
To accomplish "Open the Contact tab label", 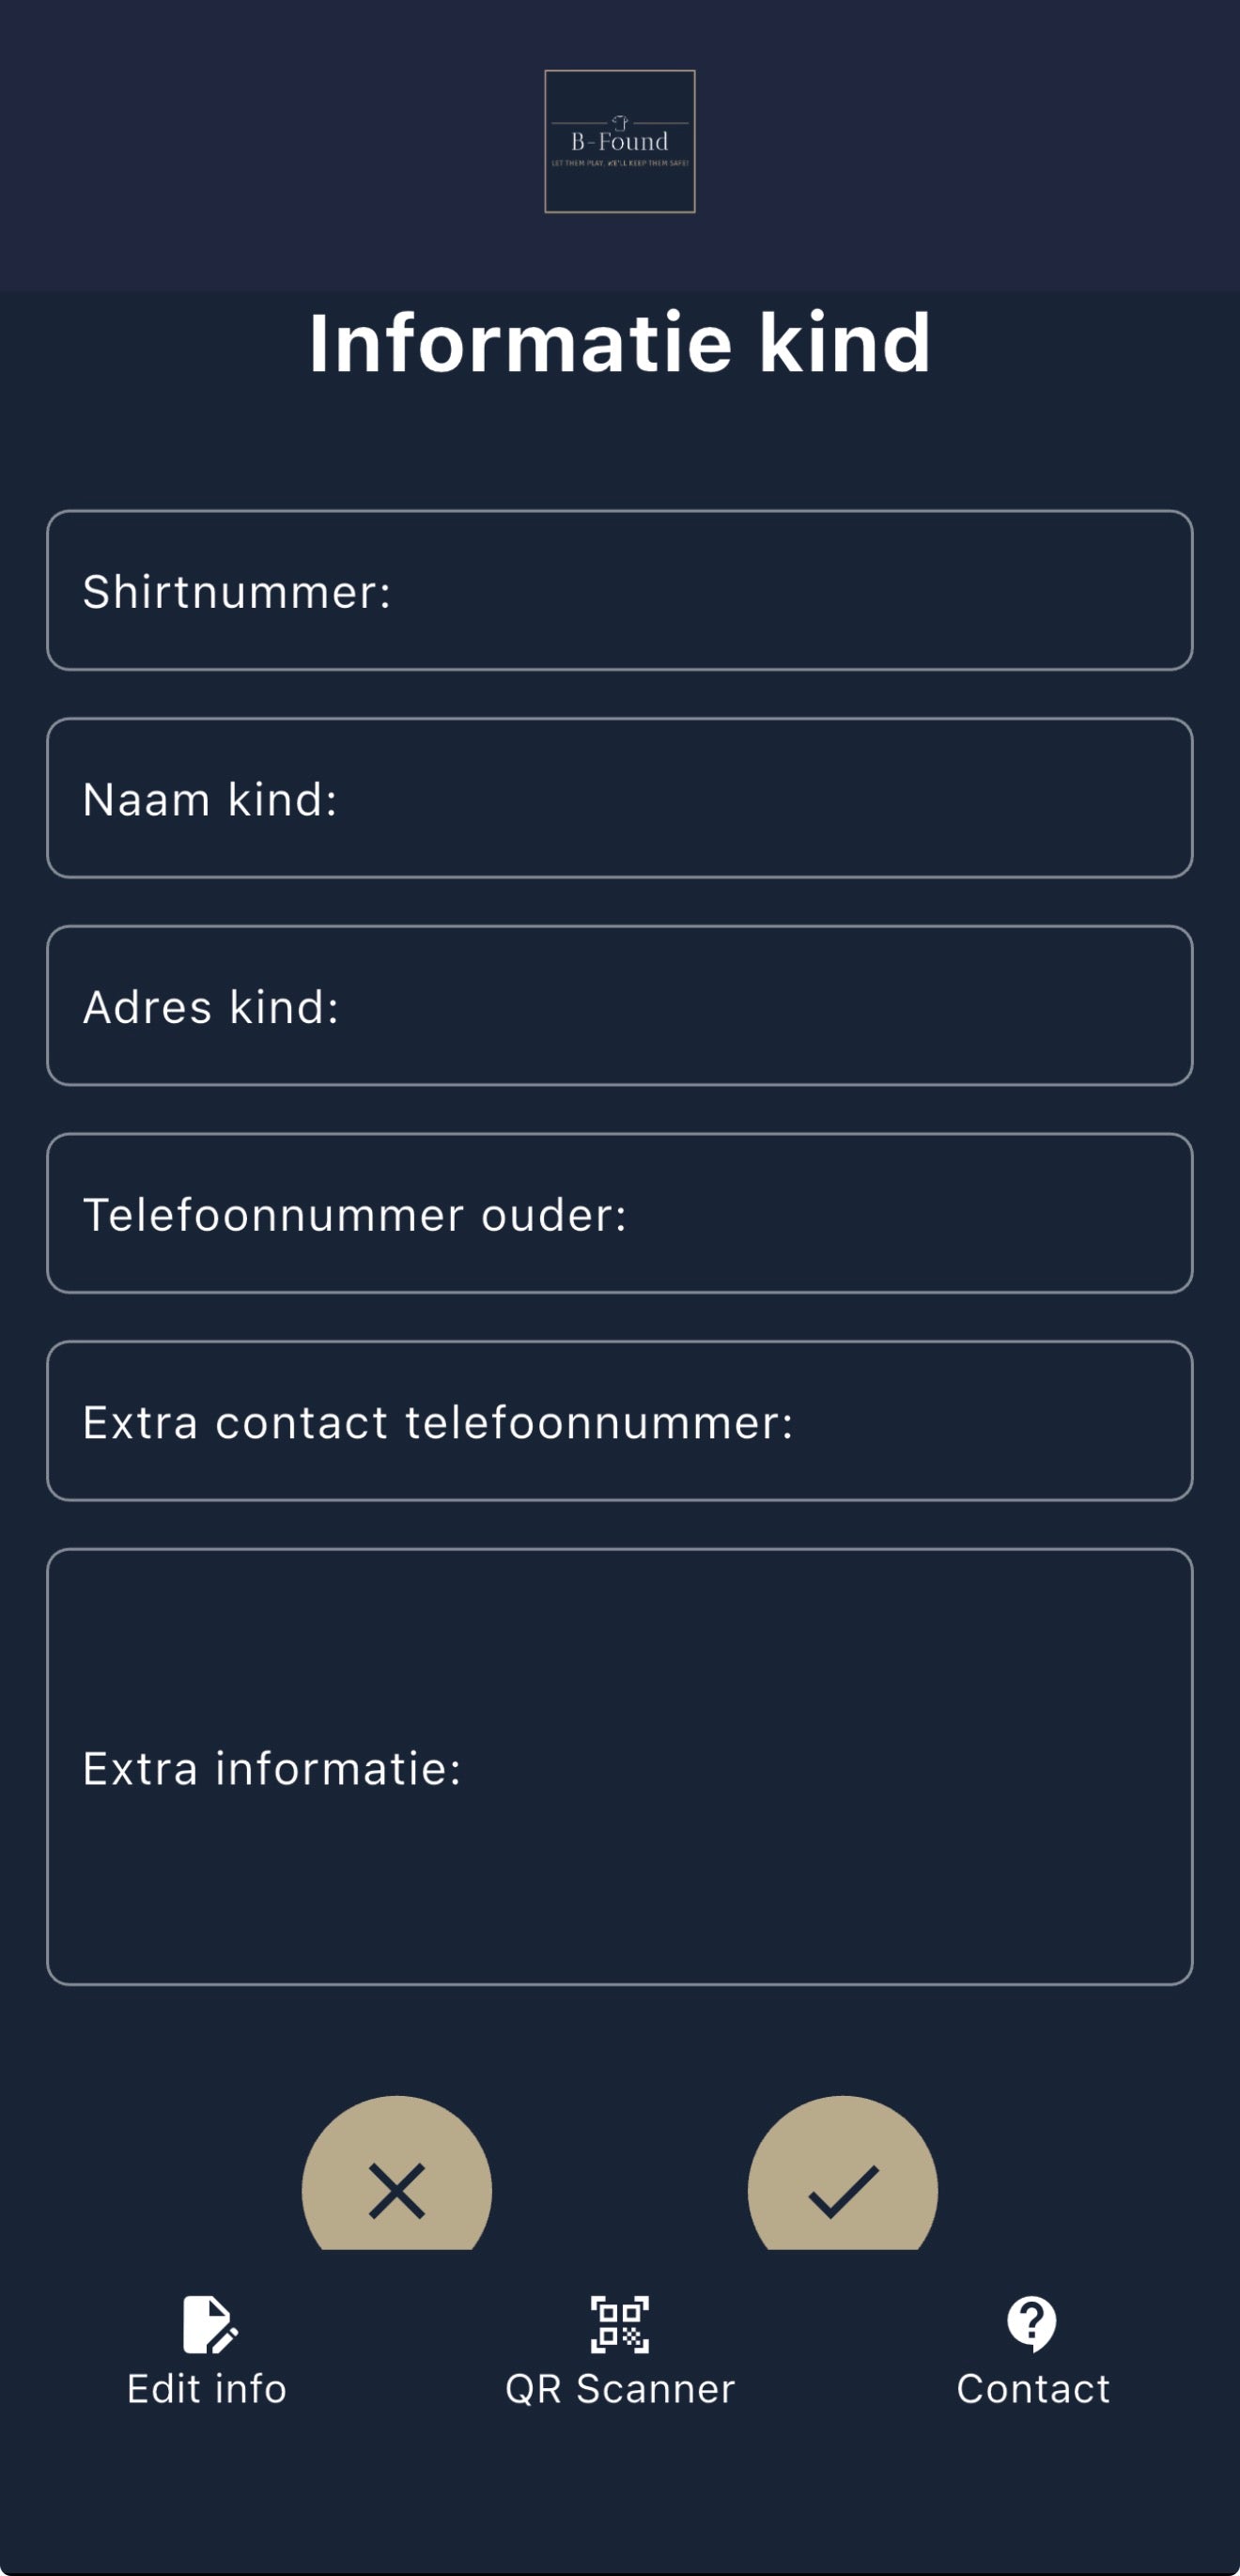I will (1033, 2389).
